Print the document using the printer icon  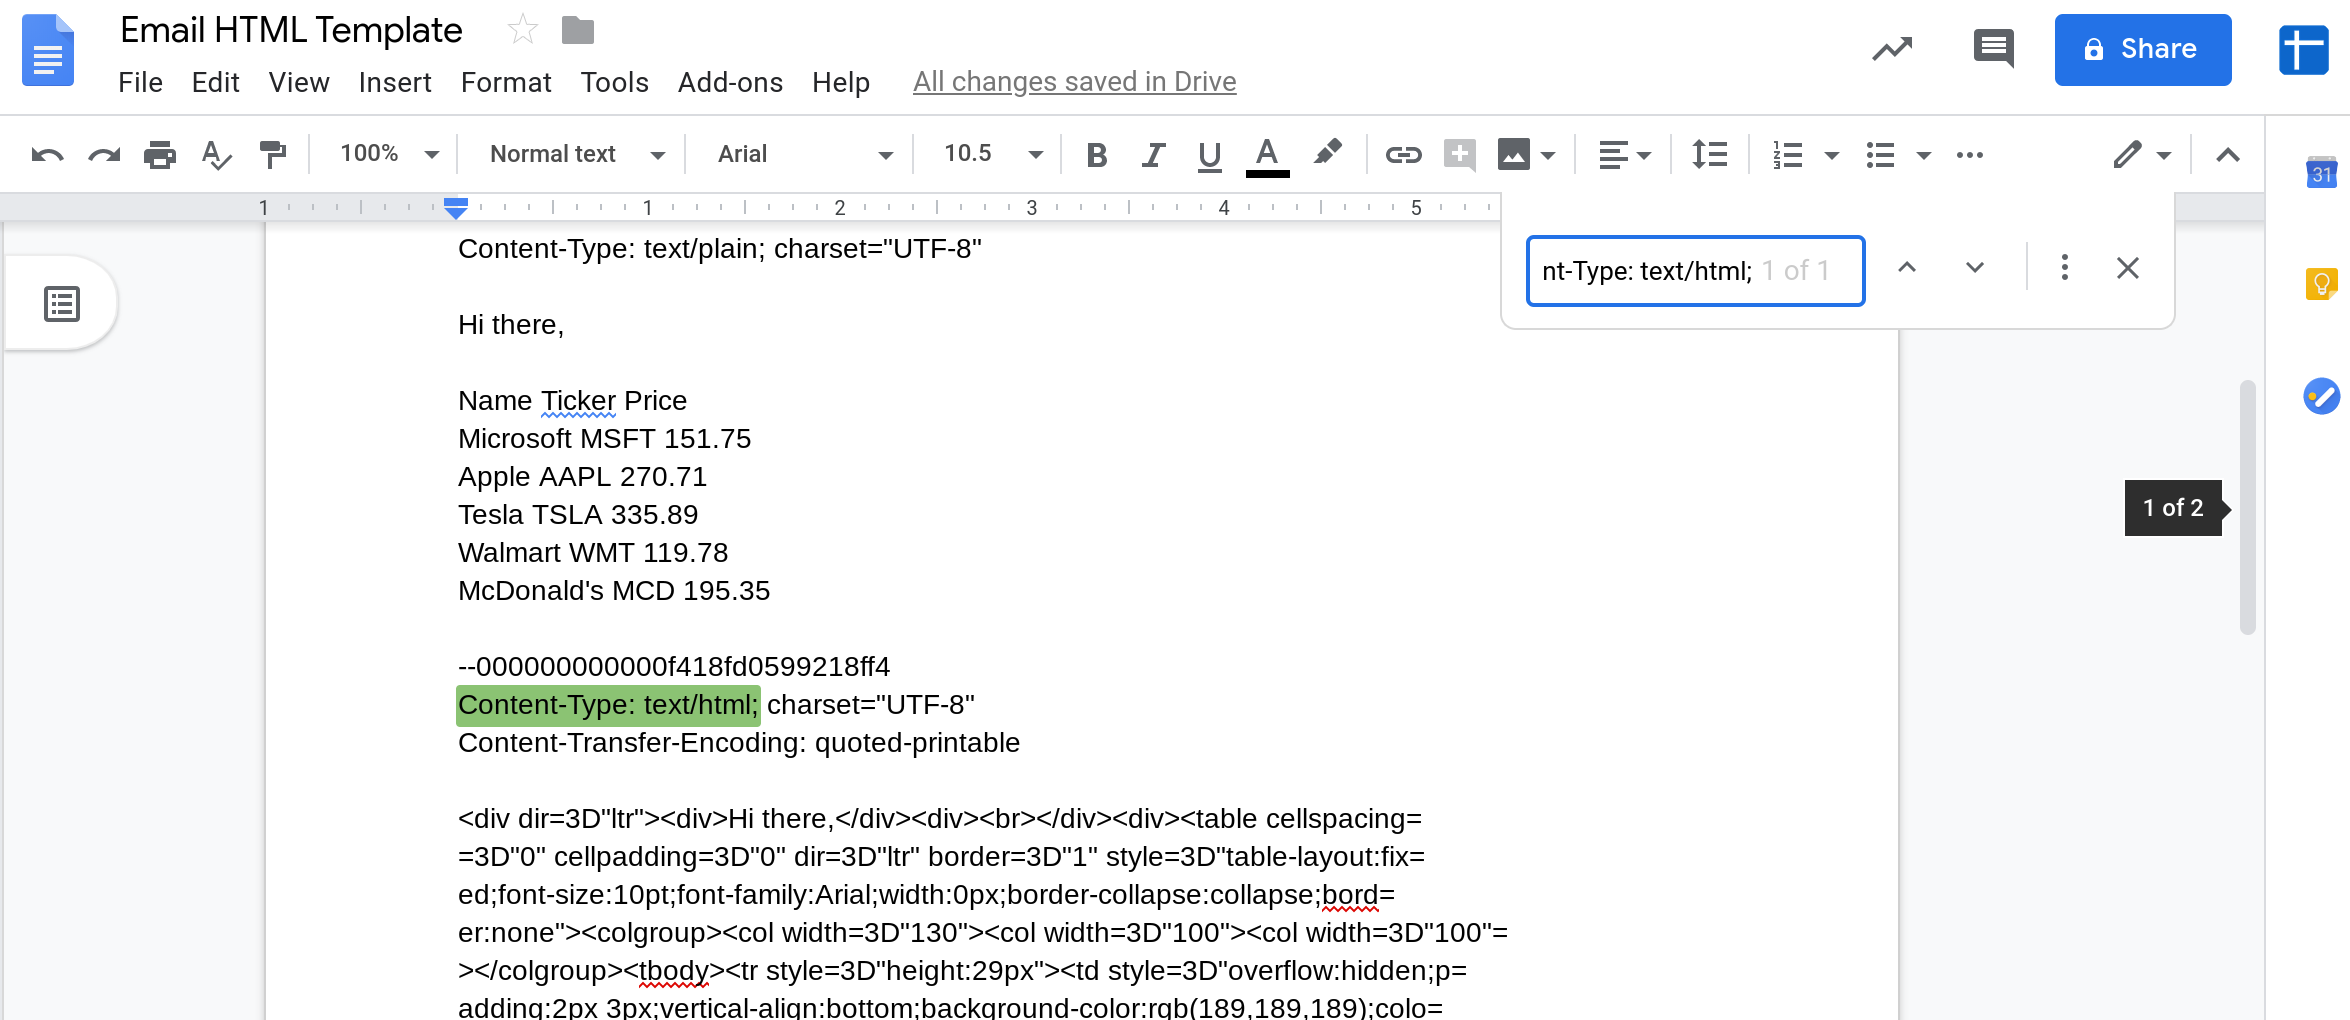(160, 155)
